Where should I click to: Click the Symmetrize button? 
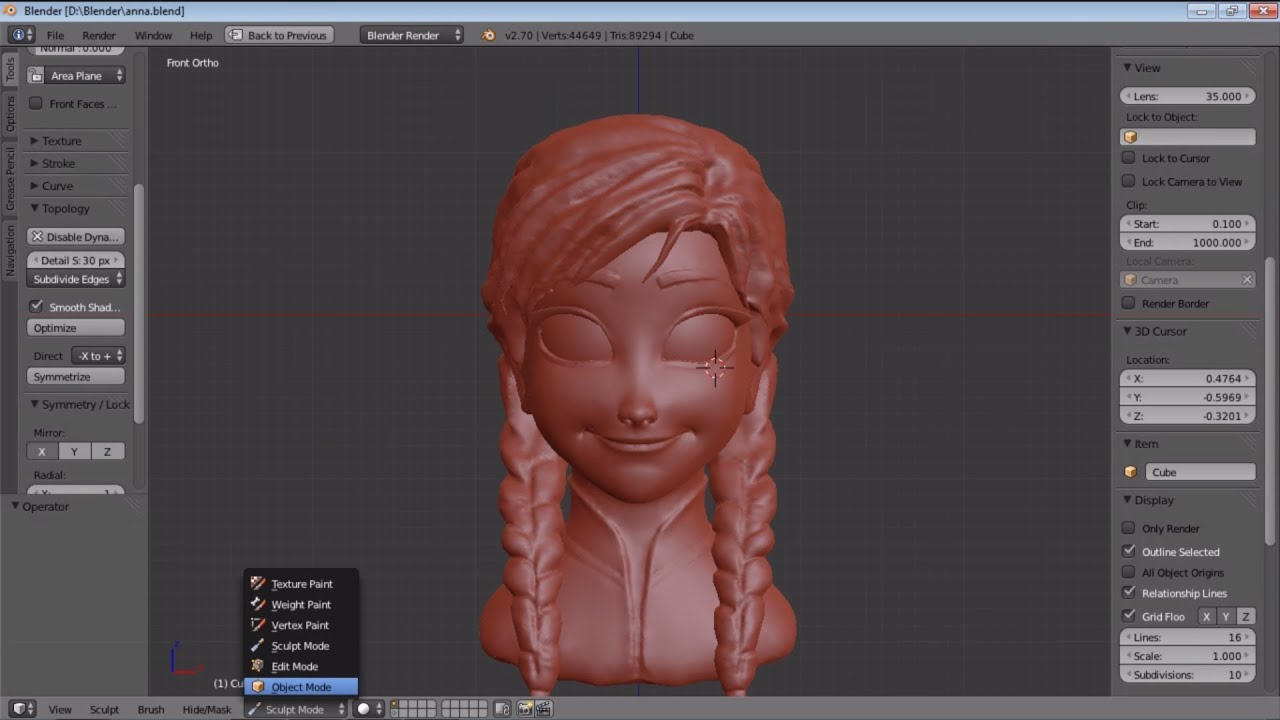pyautogui.click(x=76, y=377)
